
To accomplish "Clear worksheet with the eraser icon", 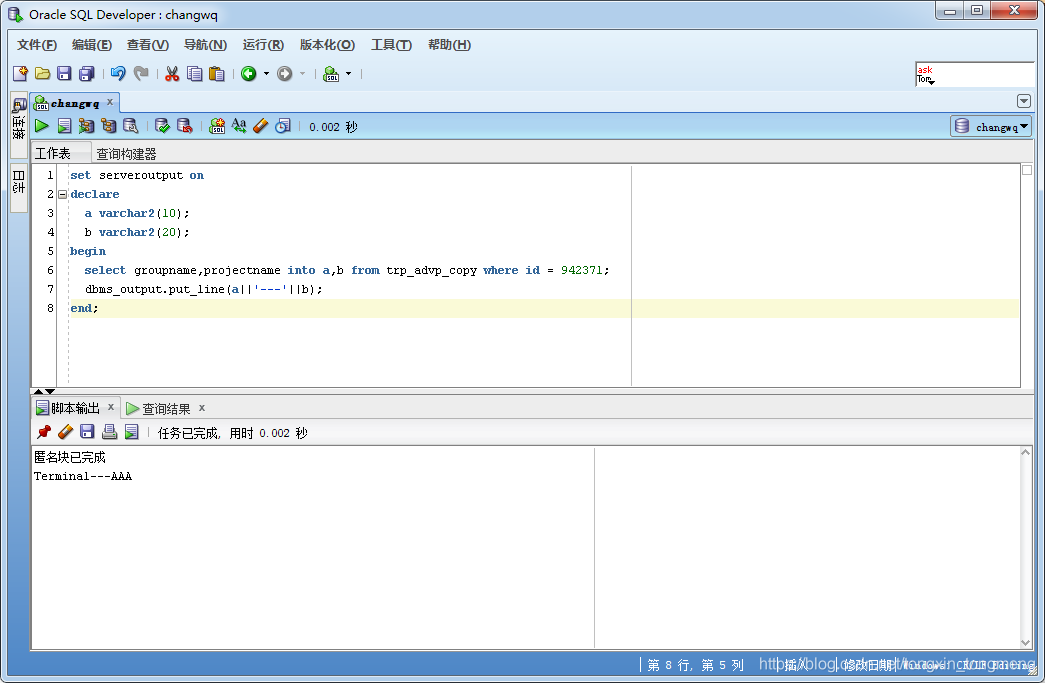I will pos(261,126).
